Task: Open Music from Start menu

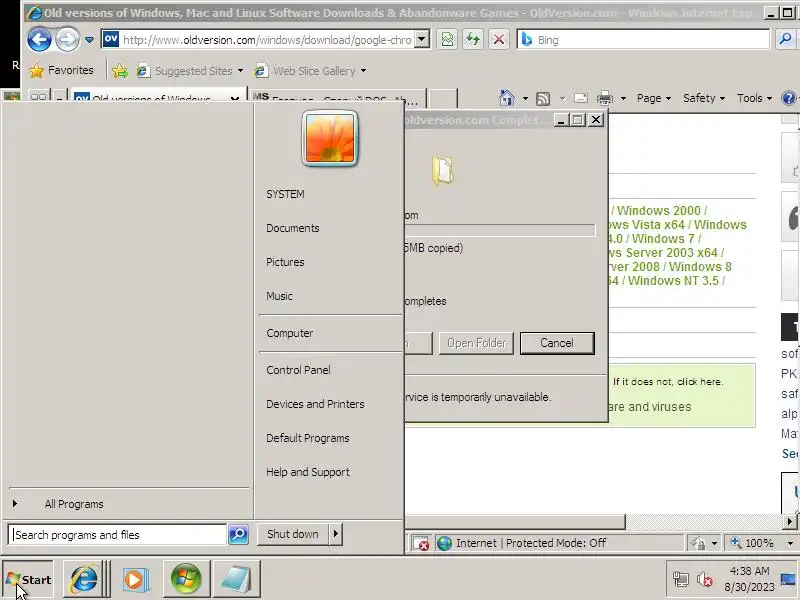Action: (x=280, y=296)
